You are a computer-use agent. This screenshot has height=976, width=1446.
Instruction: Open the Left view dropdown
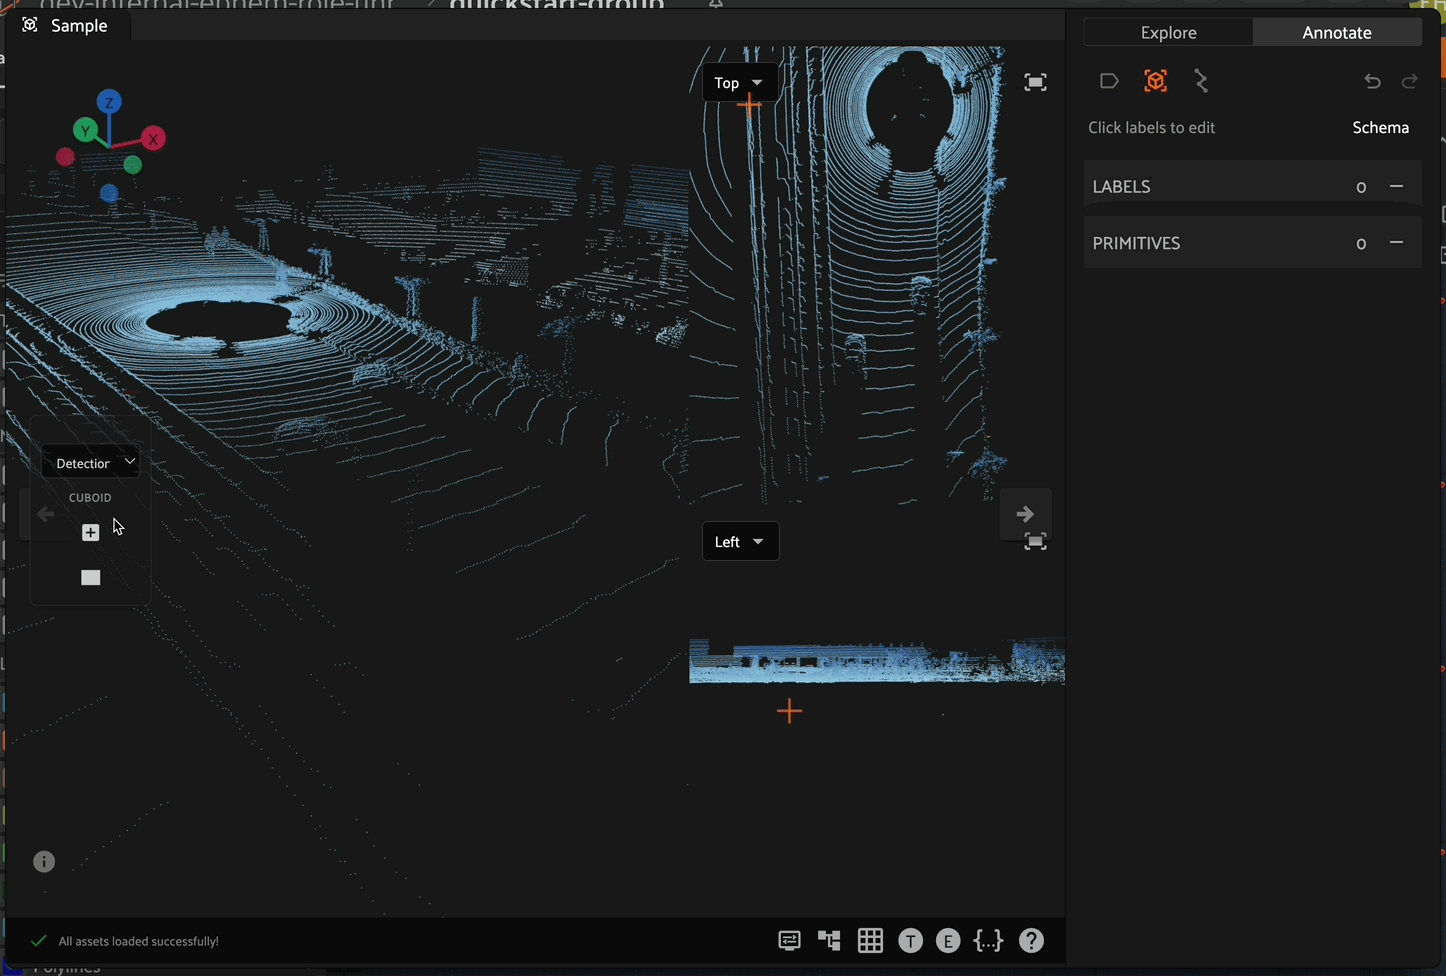point(740,541)
